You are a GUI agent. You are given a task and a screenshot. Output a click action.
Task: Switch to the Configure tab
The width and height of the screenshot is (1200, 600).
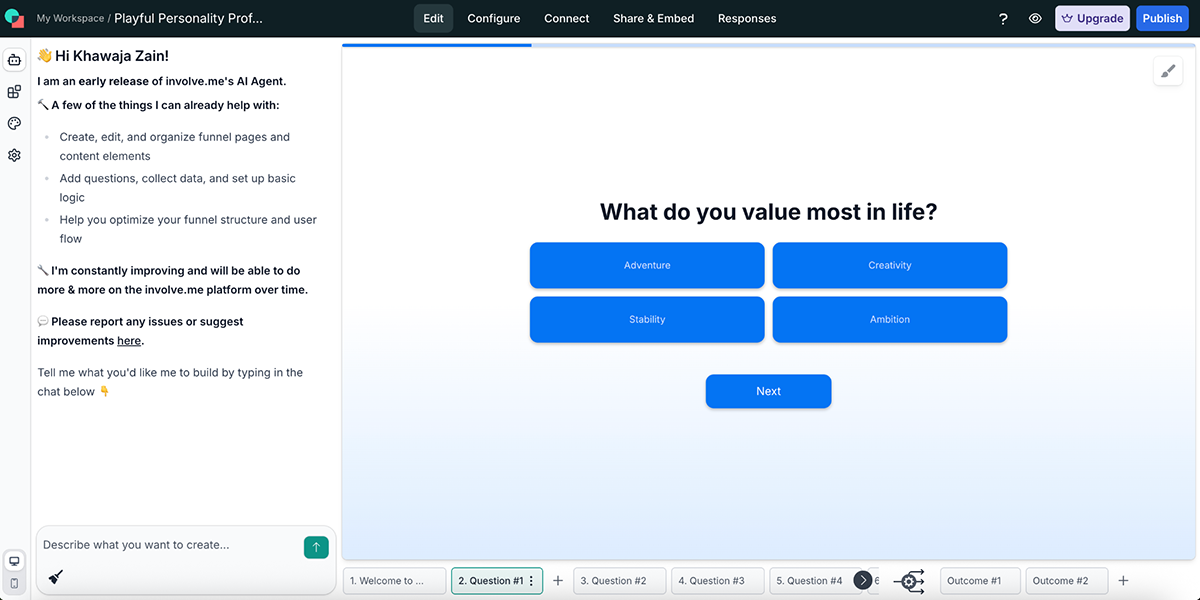(493, 18)
